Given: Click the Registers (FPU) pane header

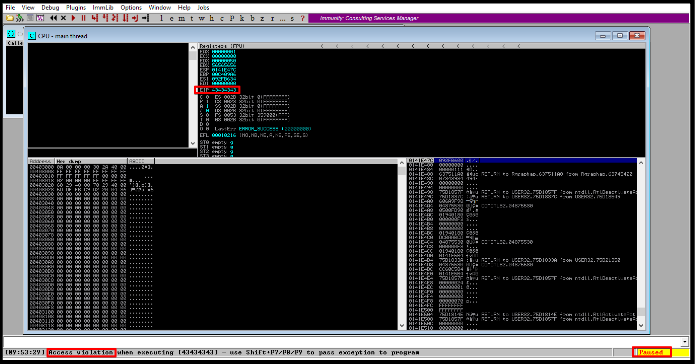Looking at the screenshot, I should (222, 46).
